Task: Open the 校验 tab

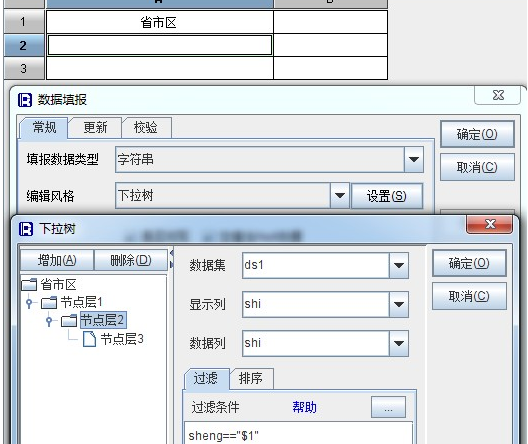Action: pyautogui.click(x=146, y=128)
